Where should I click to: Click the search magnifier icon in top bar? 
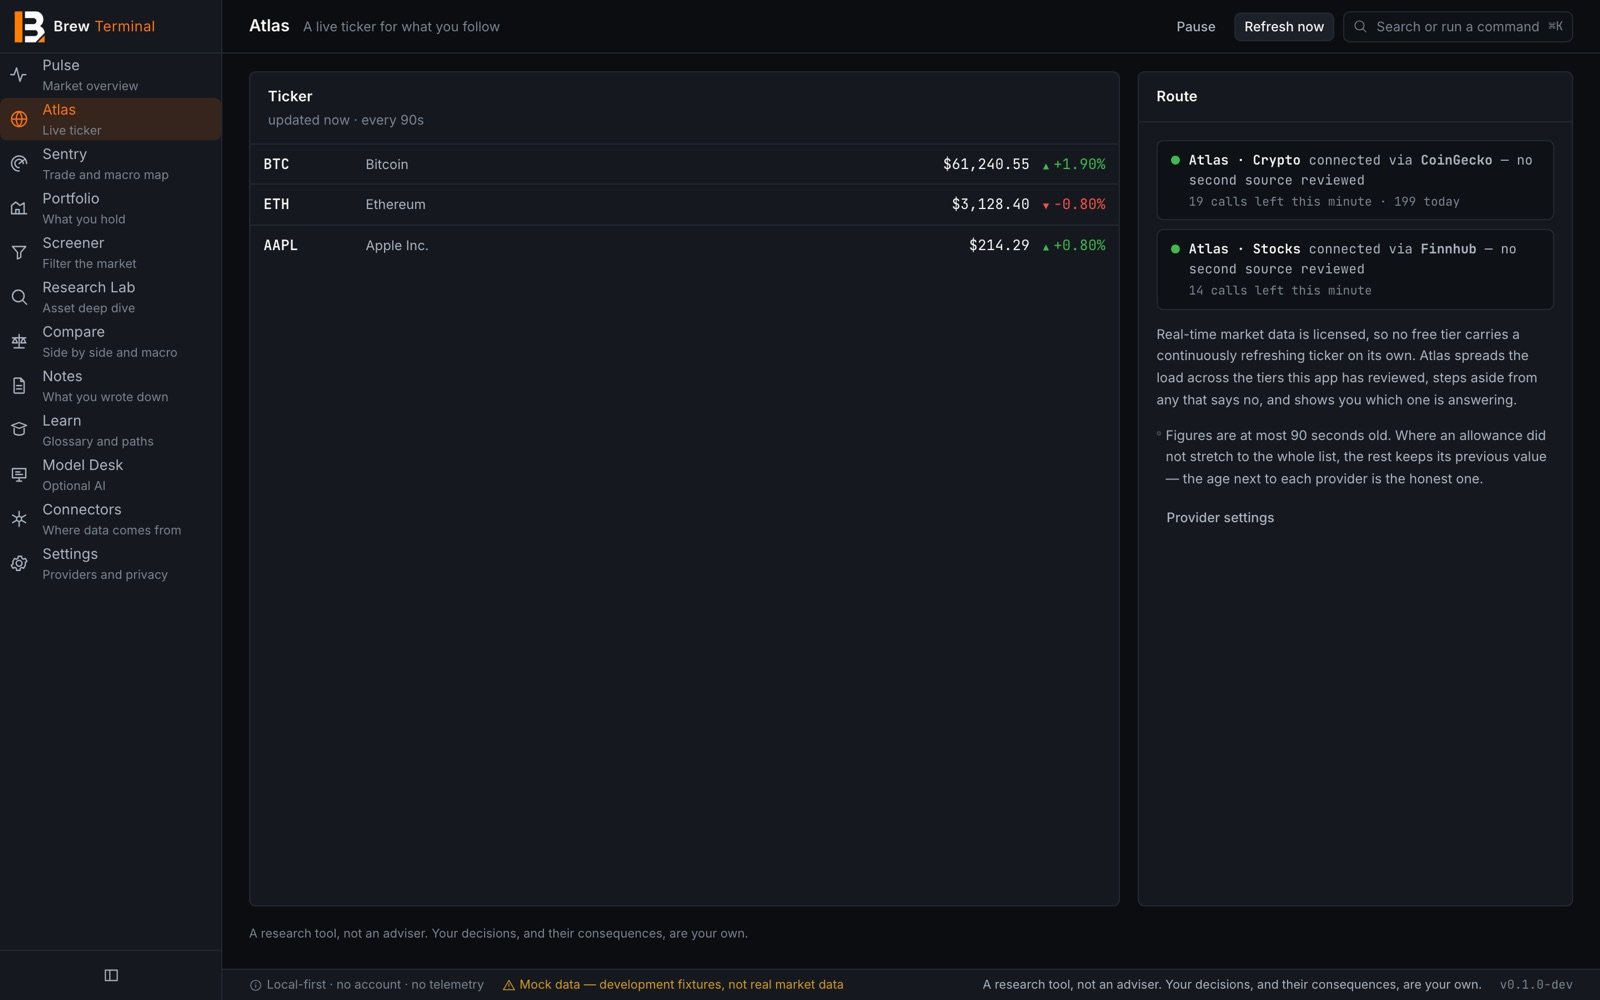(1360, 27)
